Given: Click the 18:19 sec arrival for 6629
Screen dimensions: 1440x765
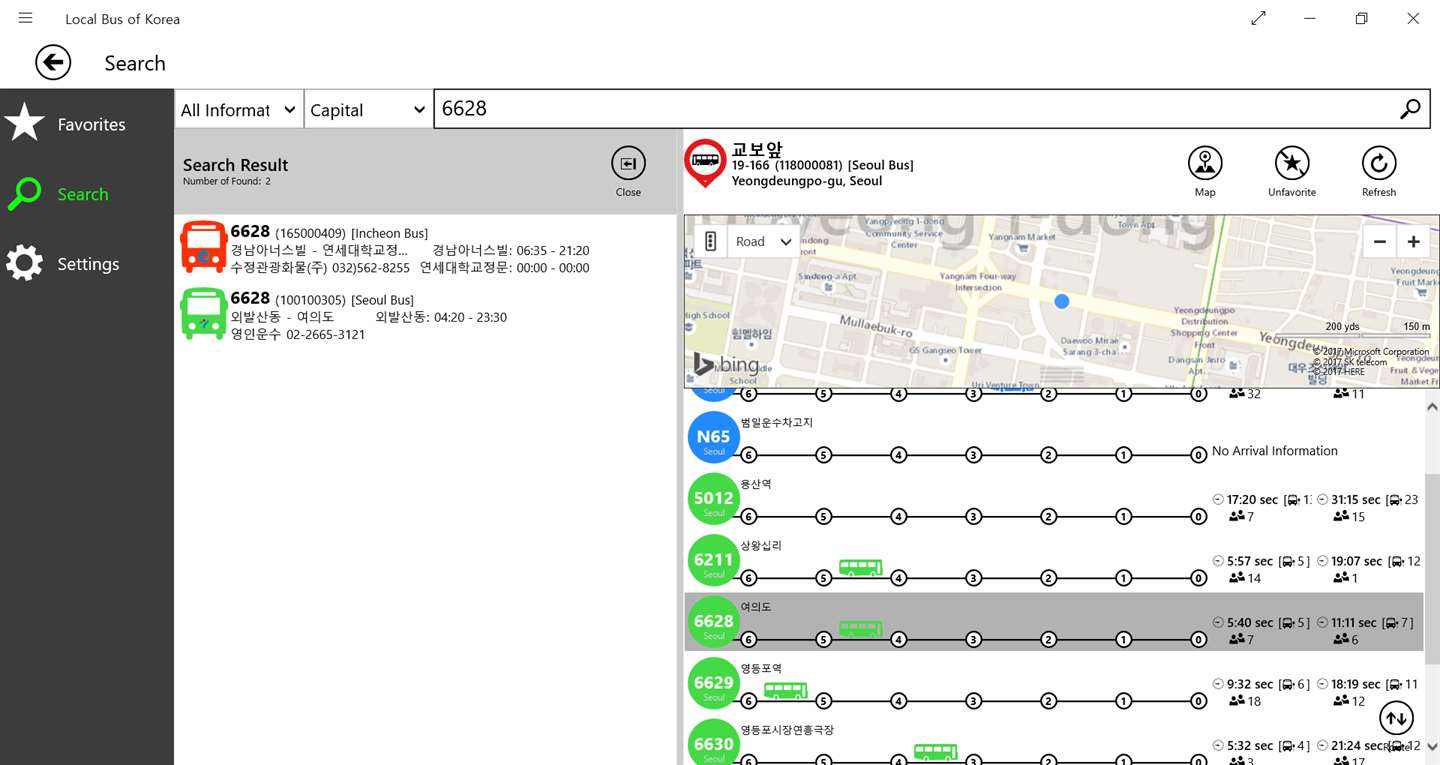Looking at the screenshot, I should (x=1355, y=685).
